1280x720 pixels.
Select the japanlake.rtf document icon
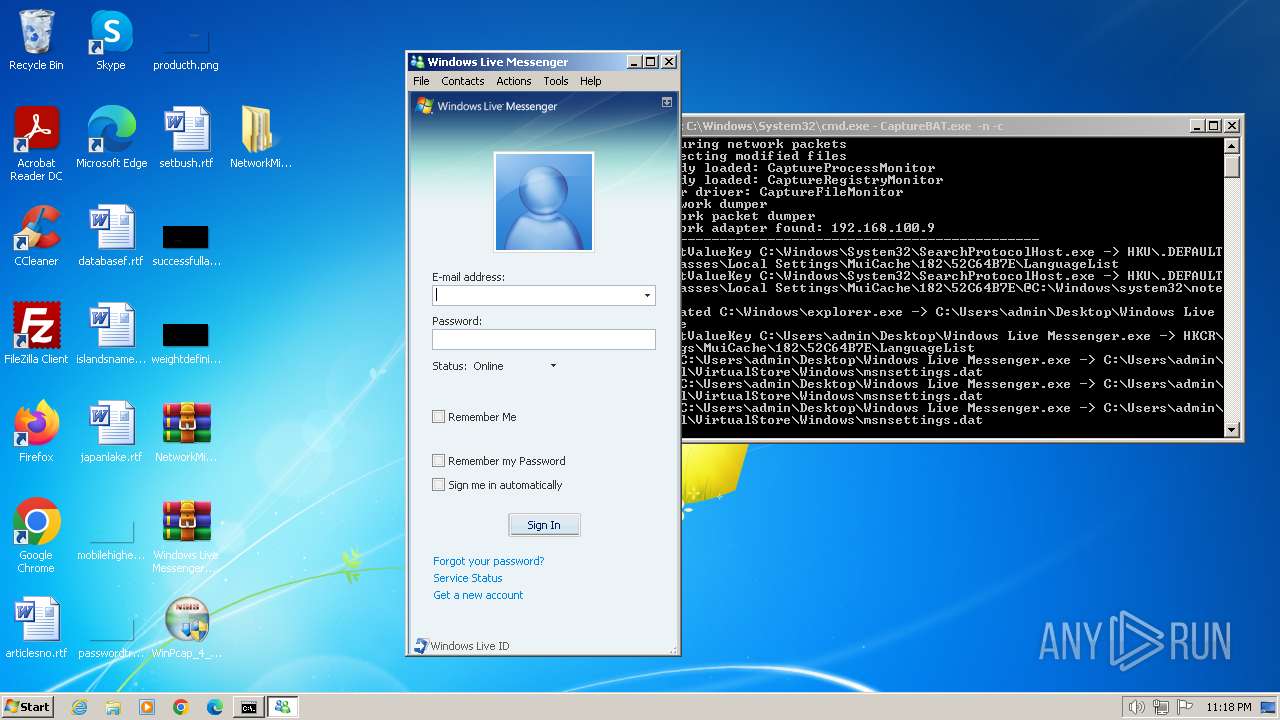click(x=111, y=432)
